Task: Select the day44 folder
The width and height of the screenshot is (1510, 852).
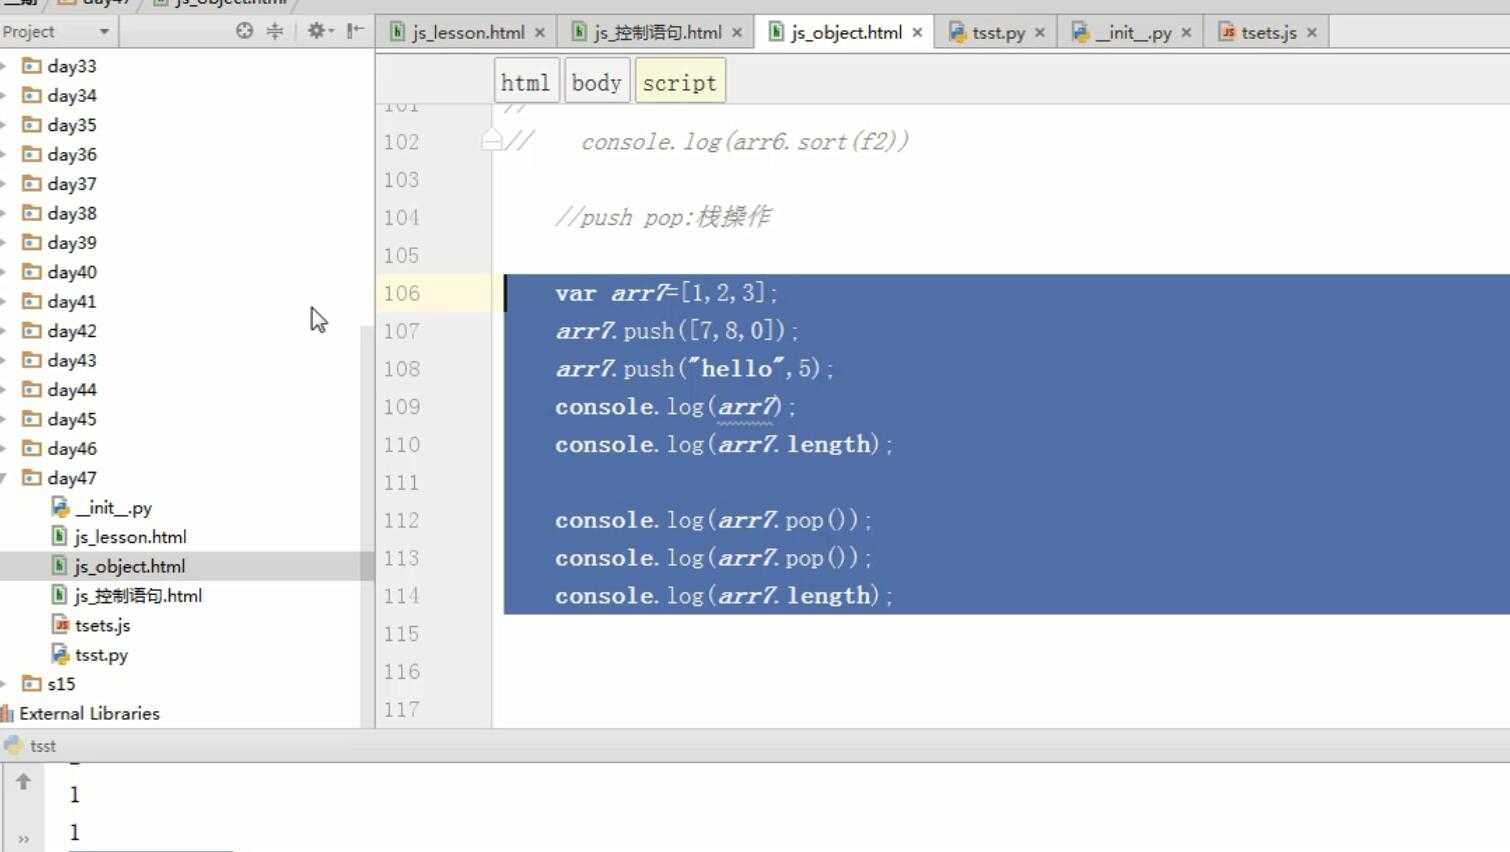Action: (71, 389)
